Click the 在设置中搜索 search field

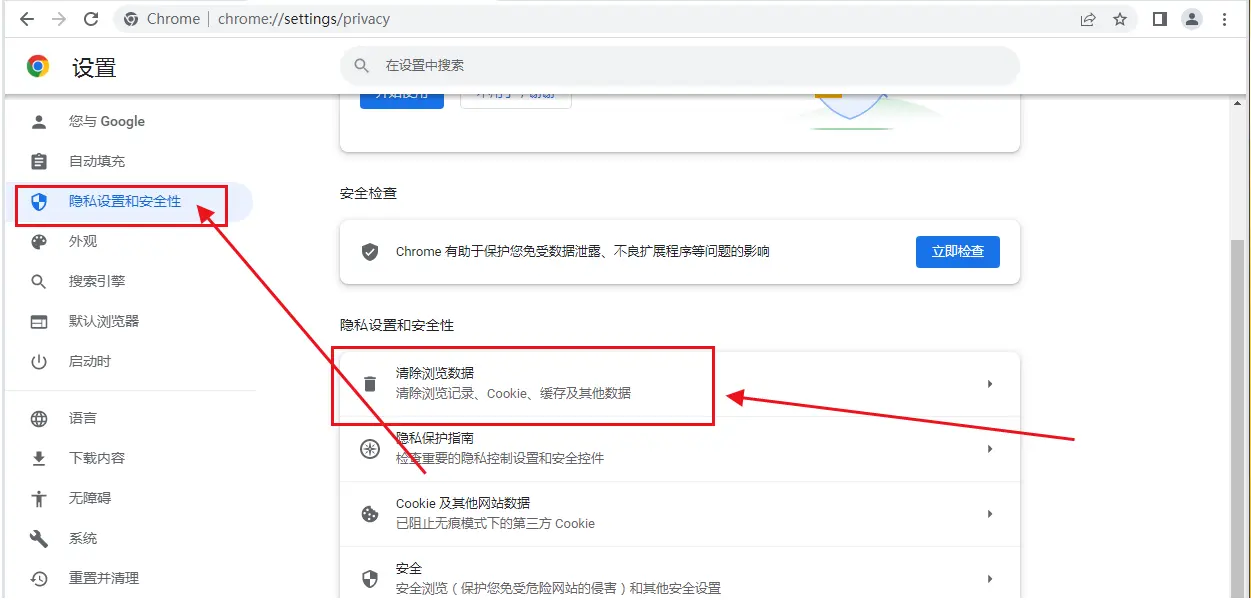point(680,66)
